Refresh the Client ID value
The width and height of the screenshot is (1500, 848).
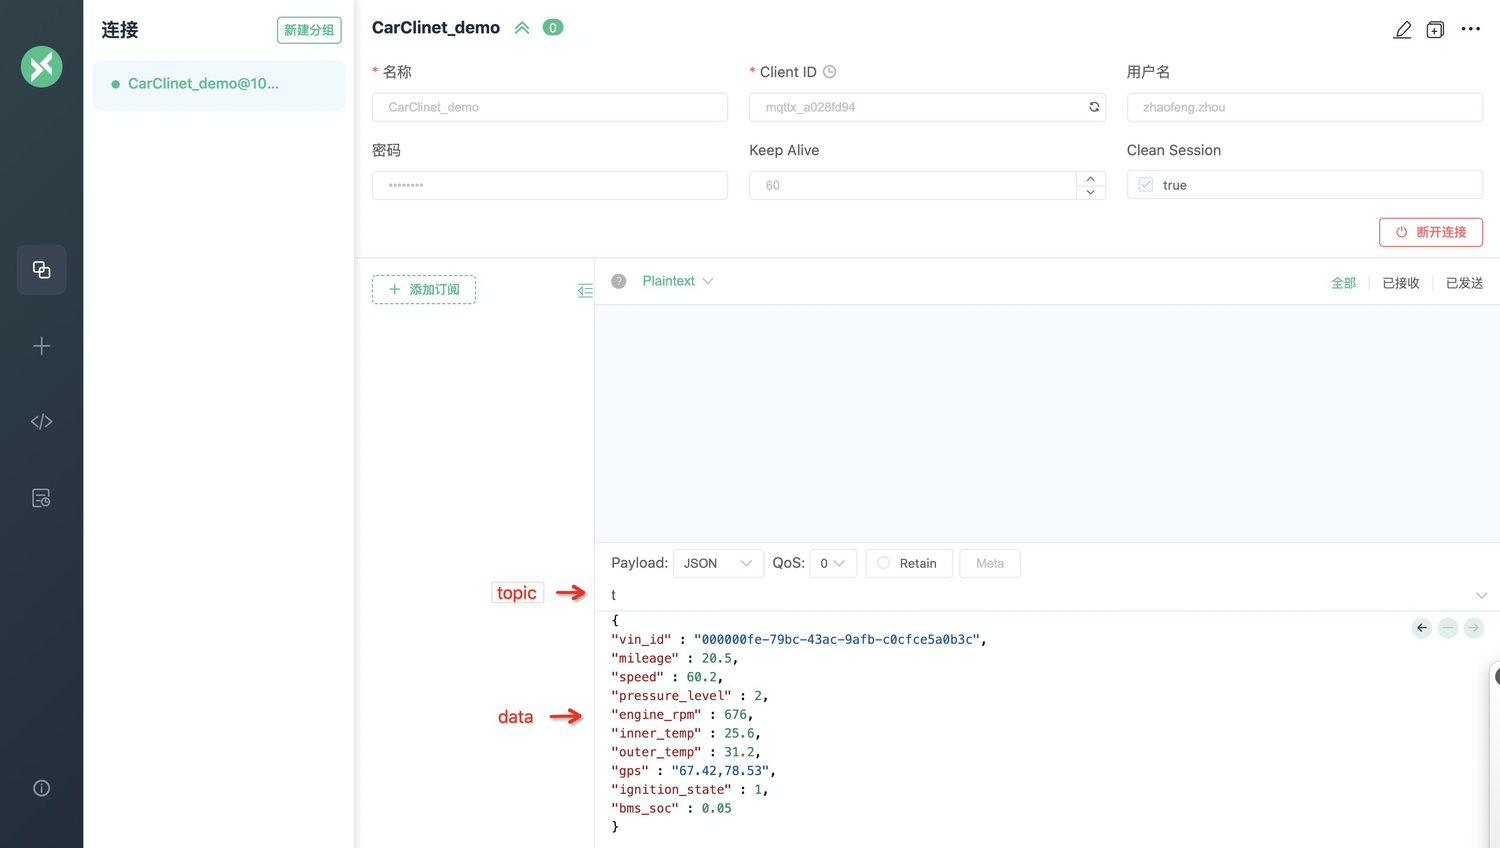coord(1094,107)
